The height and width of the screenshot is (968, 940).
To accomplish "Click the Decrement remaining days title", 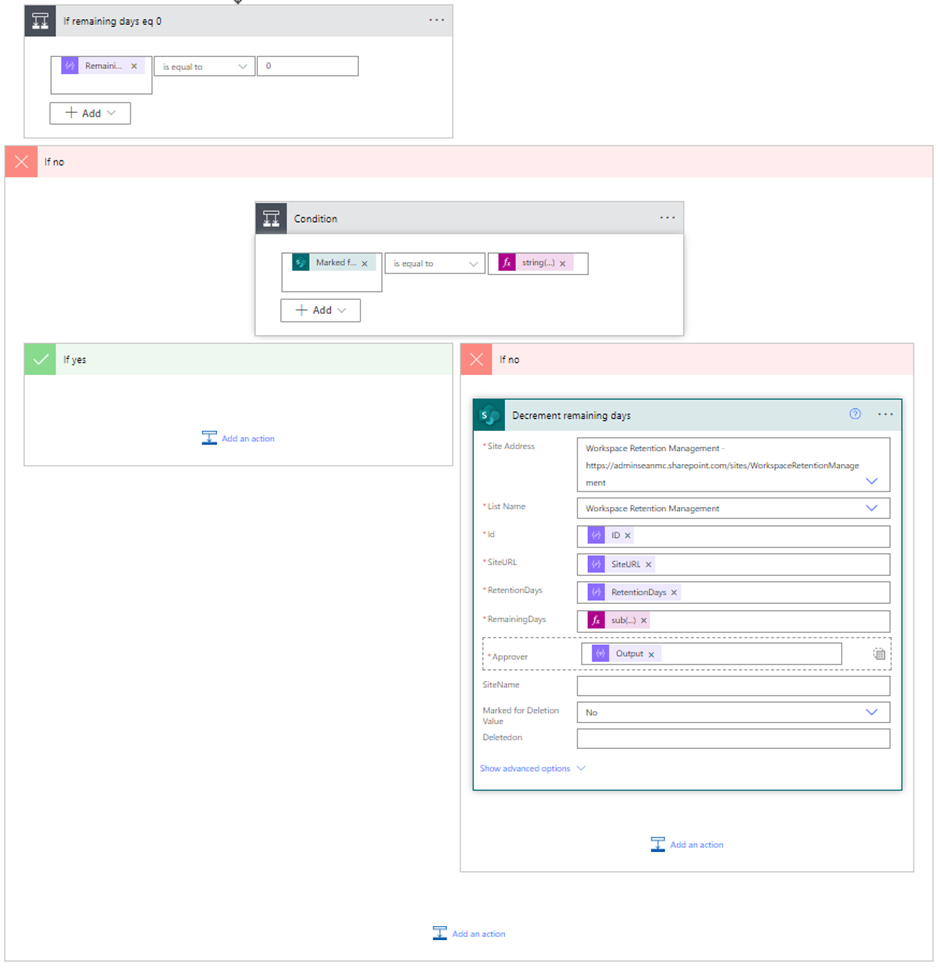I will (572, 415).
